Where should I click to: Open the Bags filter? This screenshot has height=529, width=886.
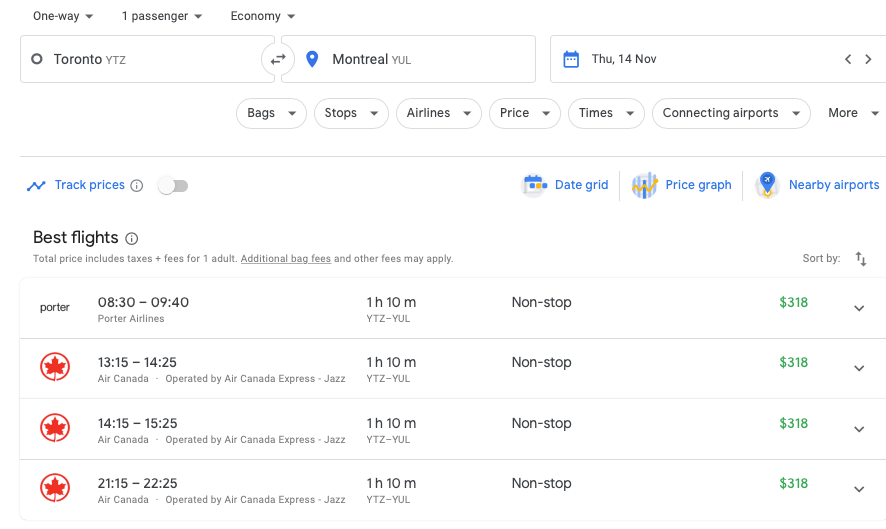point(271,113)
